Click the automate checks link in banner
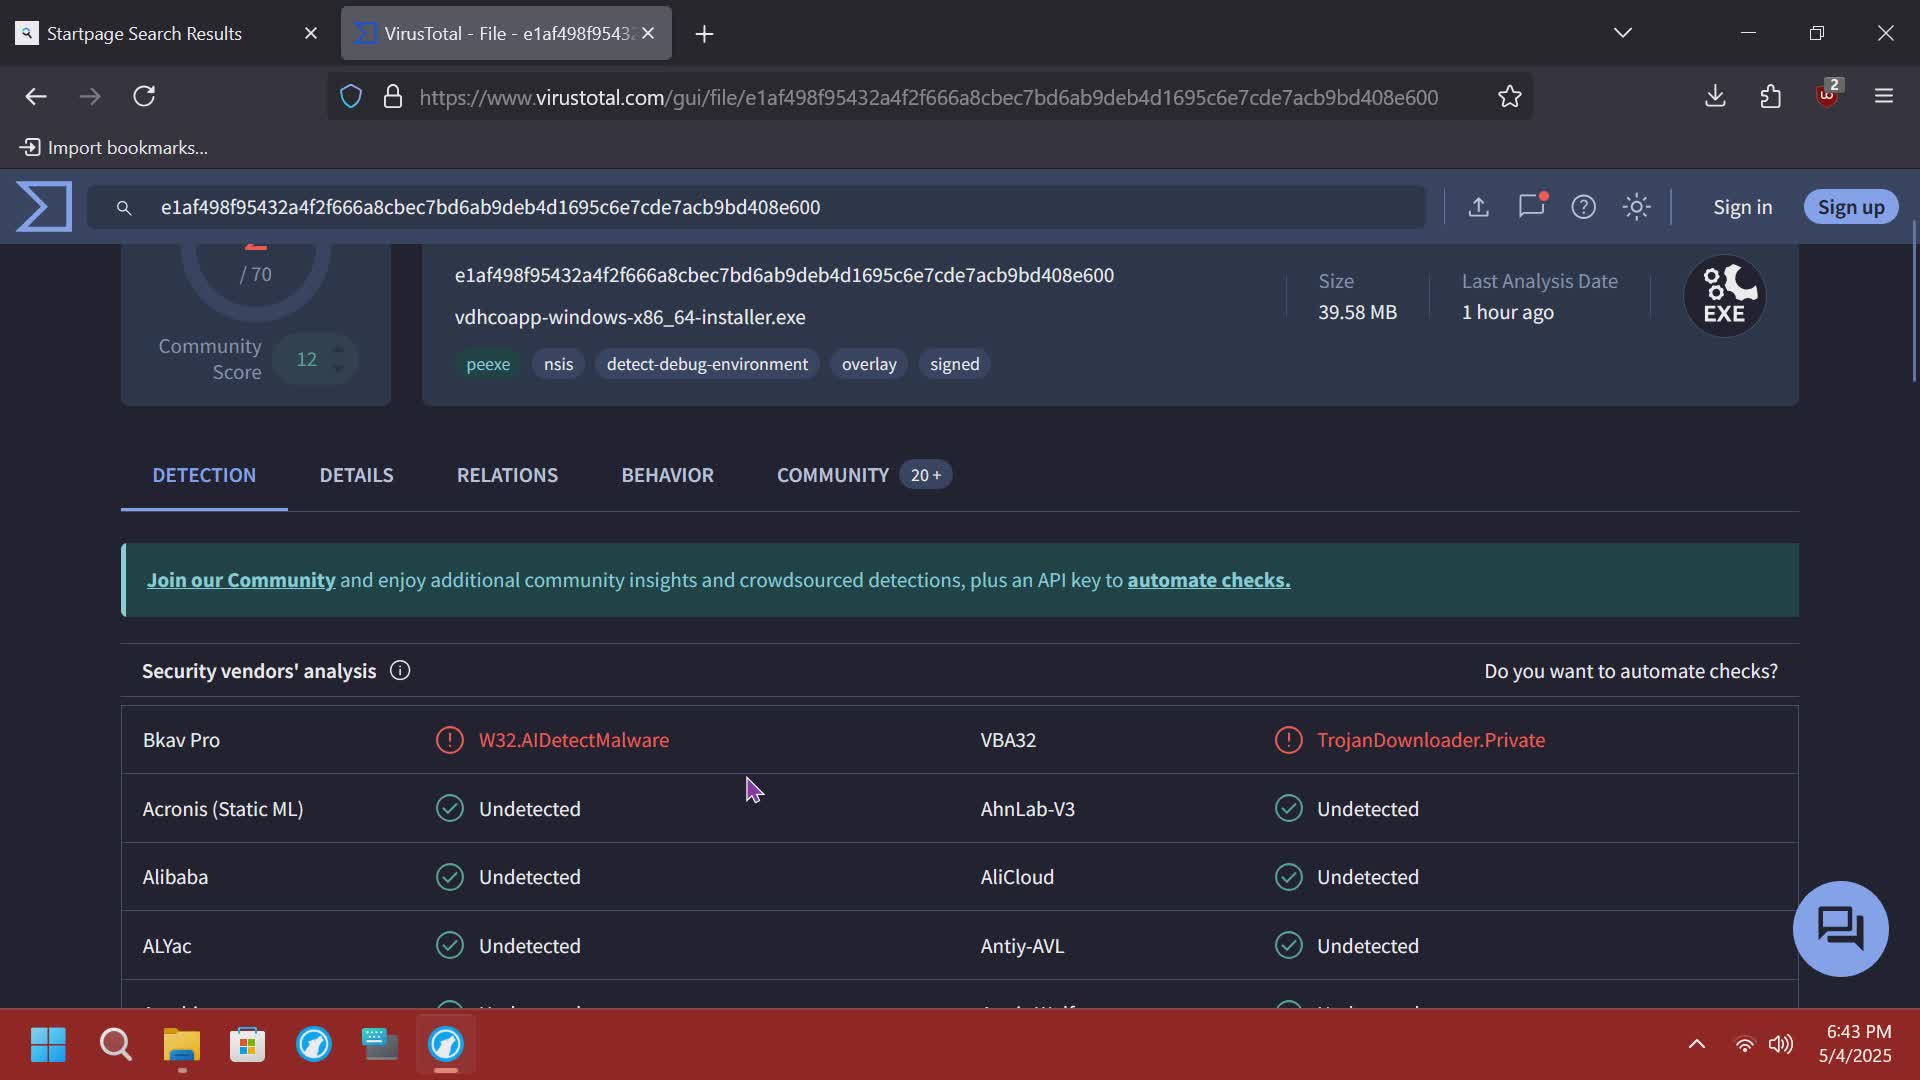The height and width of the screenshot is (1080, 1920). point(1208,580)
